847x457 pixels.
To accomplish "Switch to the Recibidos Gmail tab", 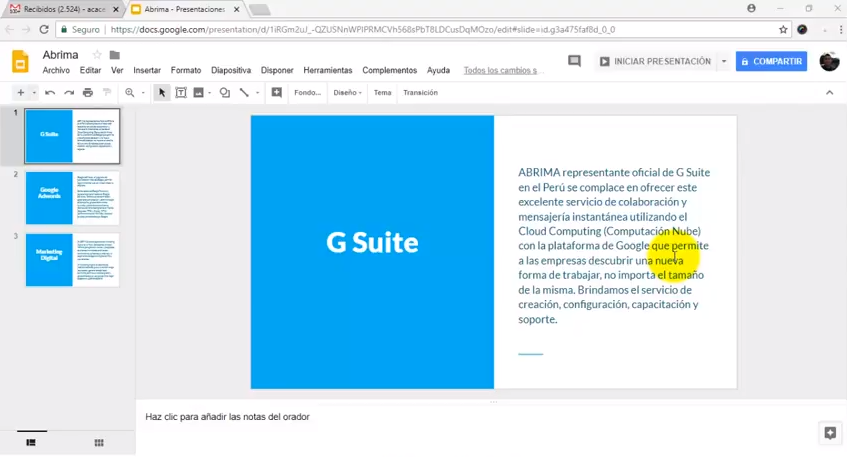I will (x=64, y=9).
